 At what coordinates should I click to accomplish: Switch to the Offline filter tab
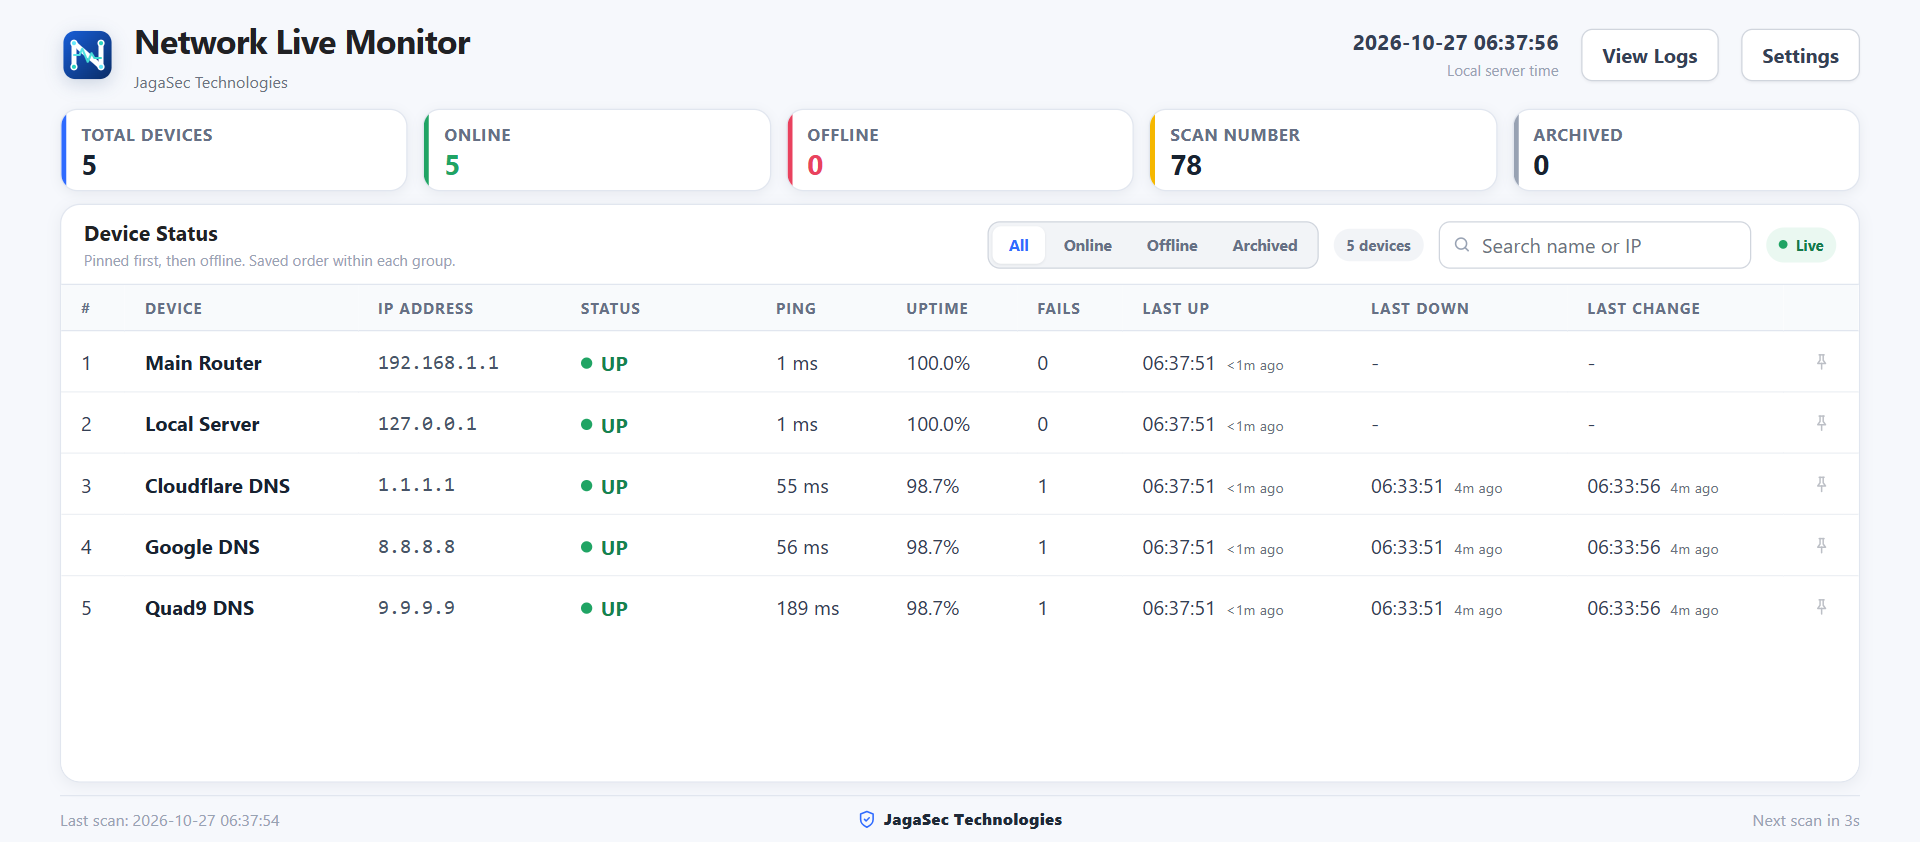coord(1172,245)
